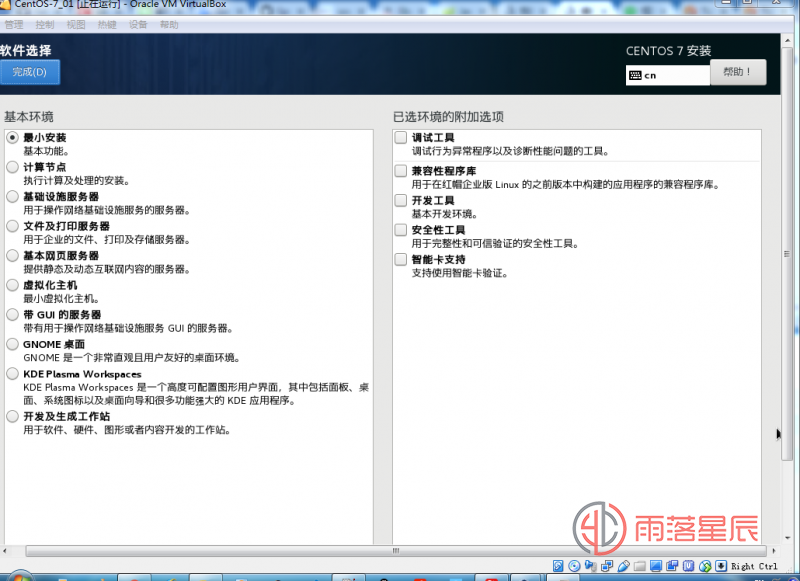Enable the 调试工具 add-on checkbox
The image size is (800, 581).
[401, 138]
